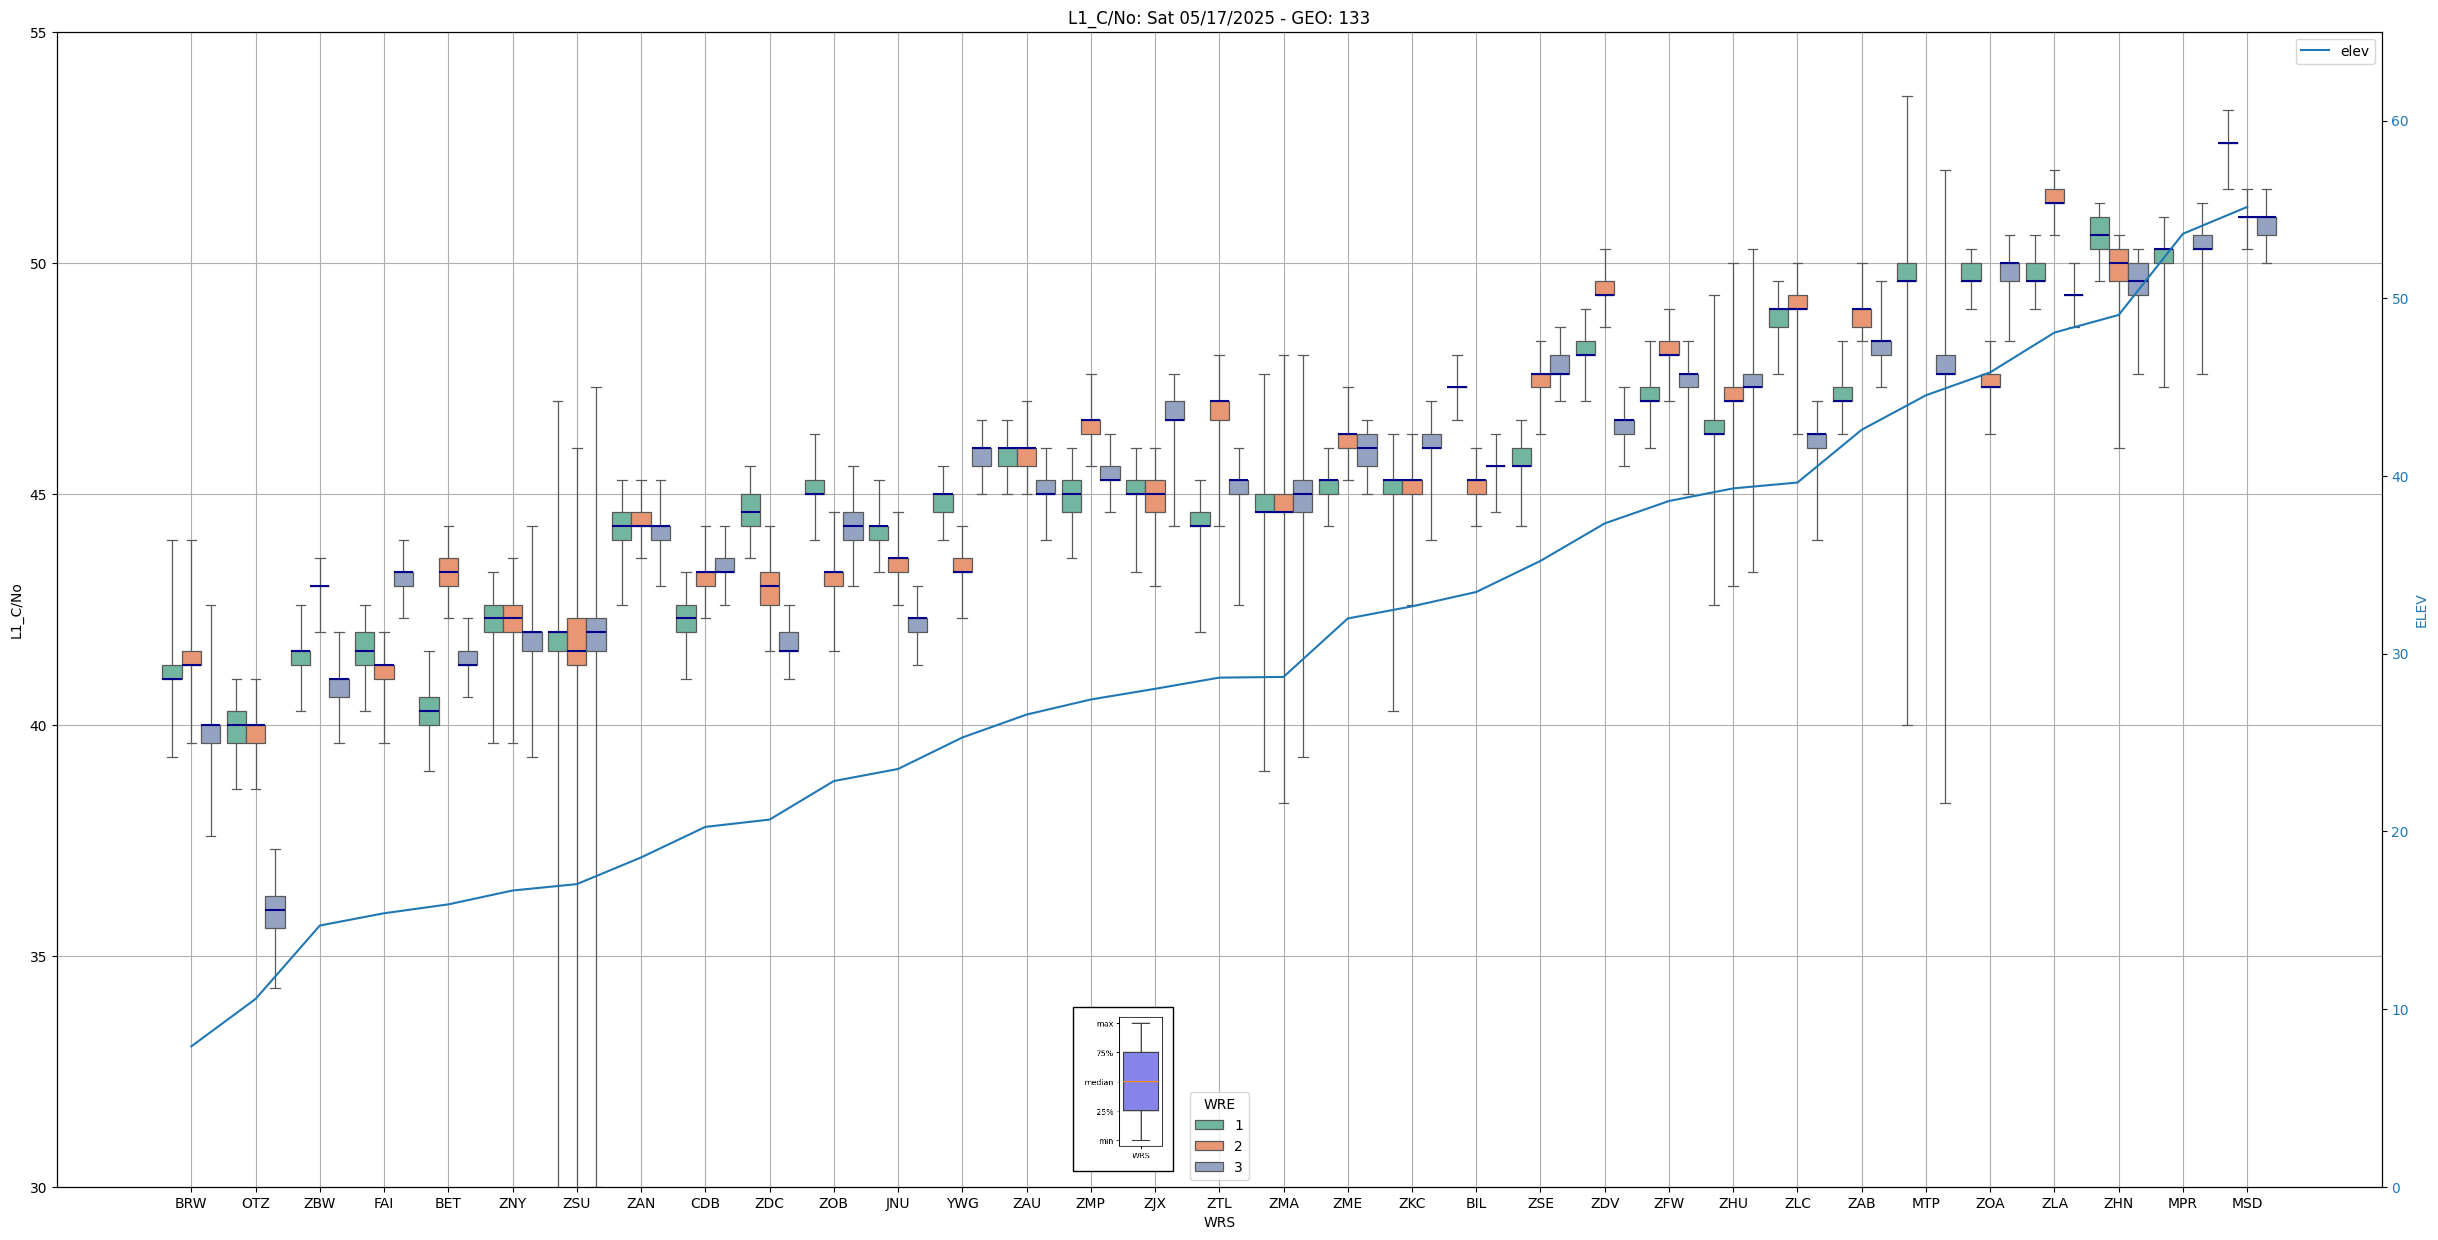Click the BRW station tick label
The height and width of the screenshot is (1240, 2438).
click(190, 1203)
